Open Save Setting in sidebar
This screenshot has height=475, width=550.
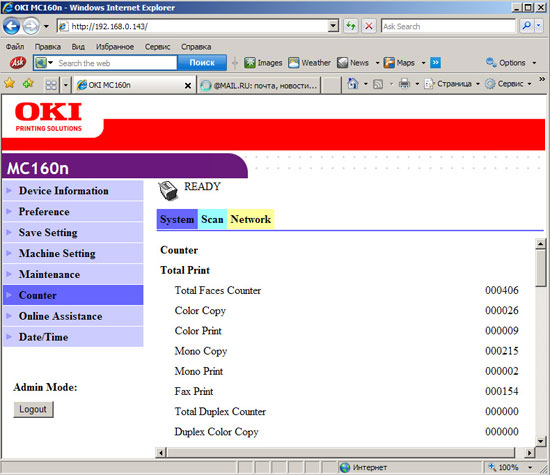click(x=73, y=232)
